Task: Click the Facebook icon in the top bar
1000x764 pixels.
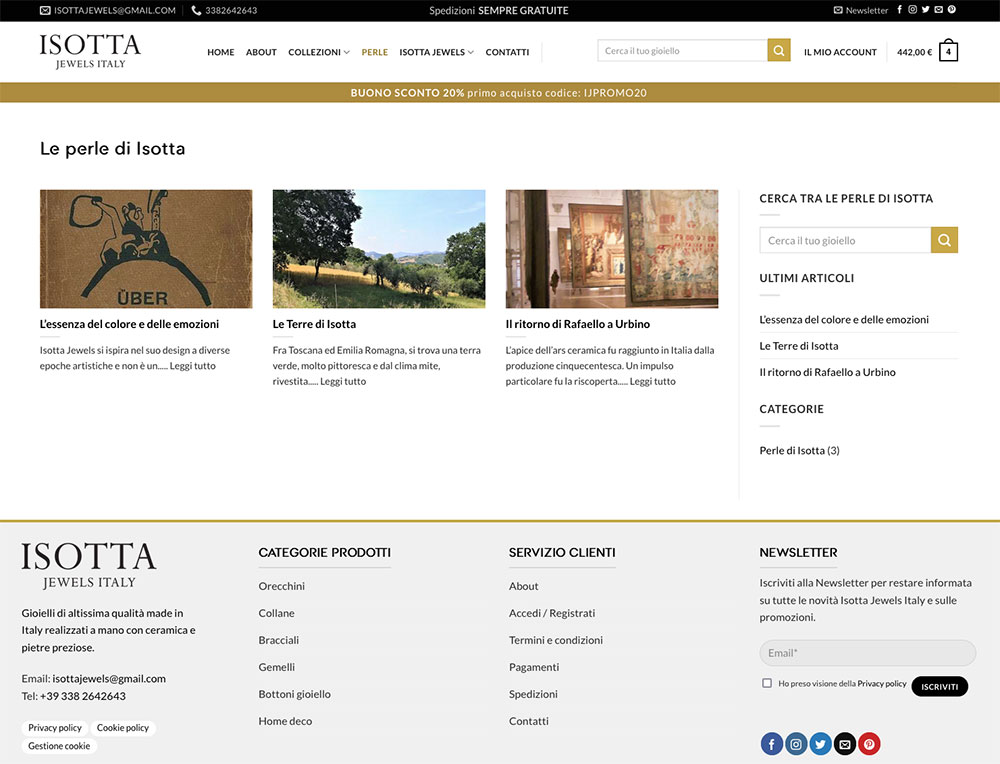Action: [x=900, y=10]
